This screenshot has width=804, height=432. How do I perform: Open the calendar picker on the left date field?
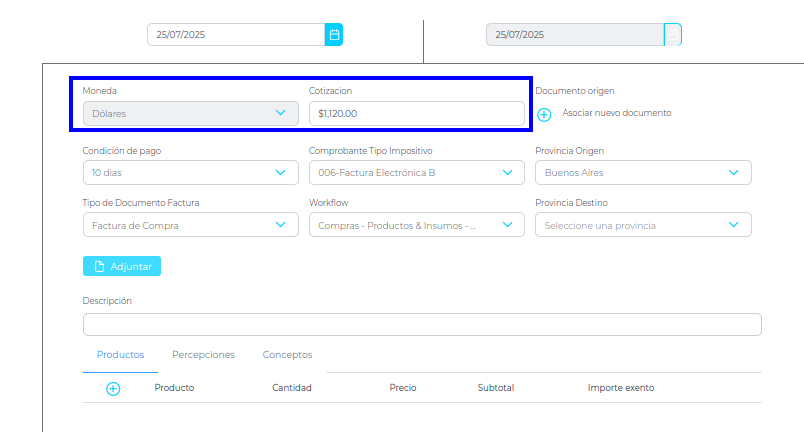334,35
